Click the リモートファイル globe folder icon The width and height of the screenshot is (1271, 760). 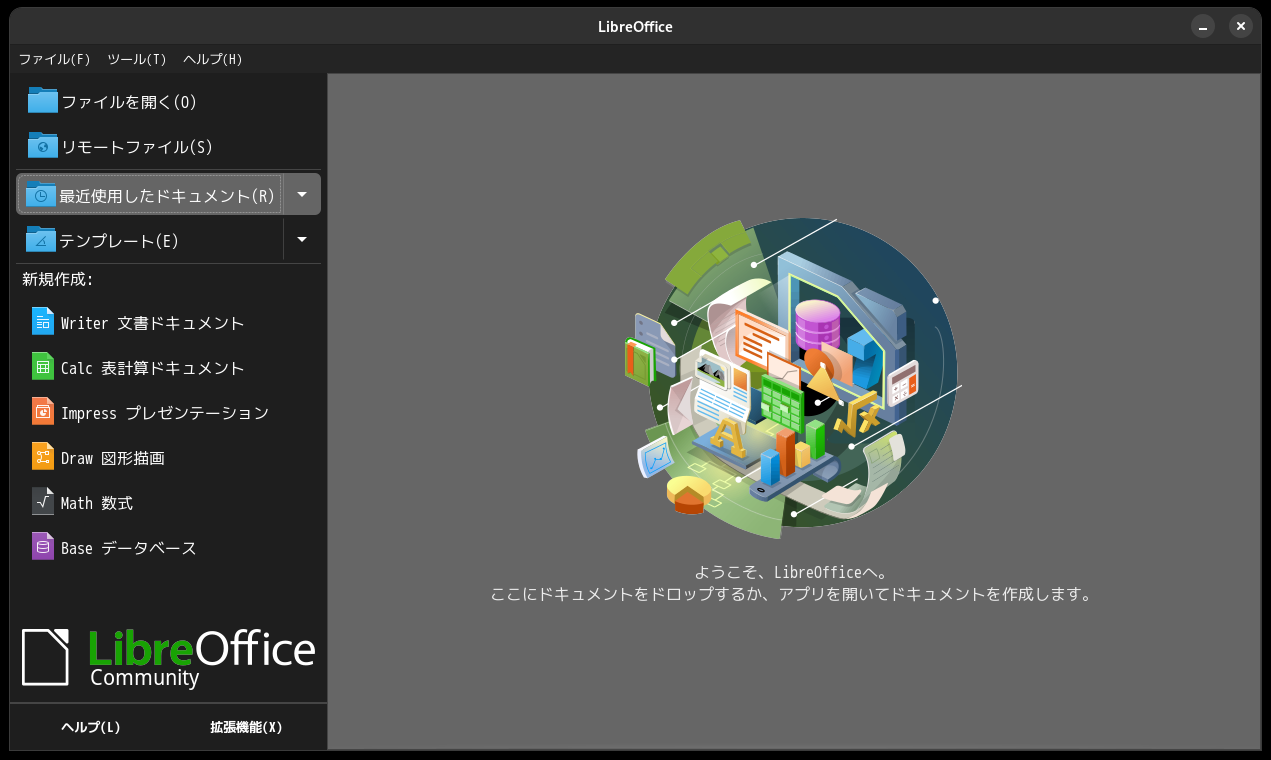(x=43, y=146)
